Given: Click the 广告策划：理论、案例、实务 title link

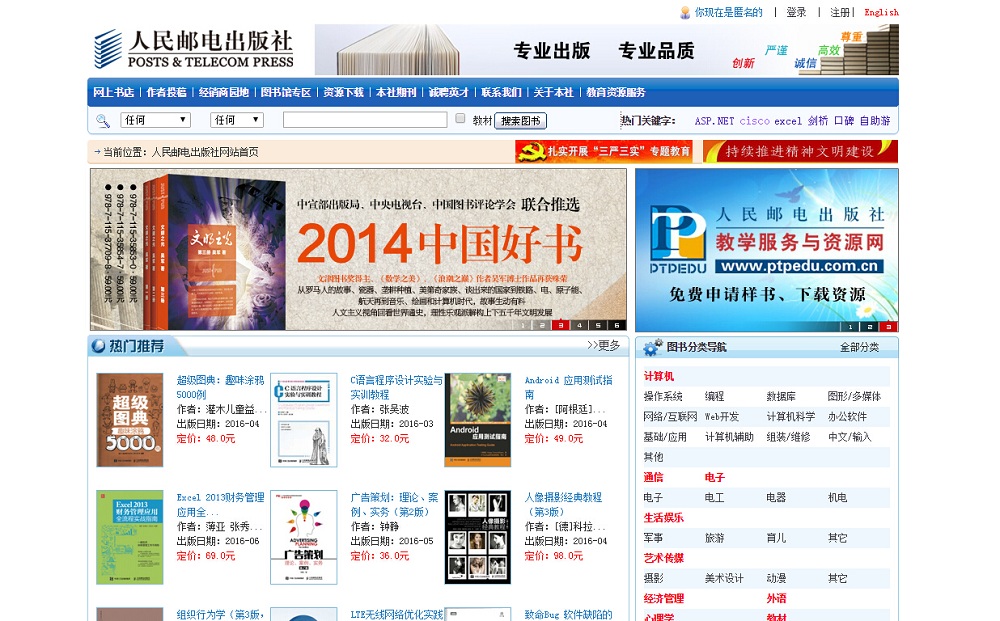Looking at the screenshot, I should [x=394, y=504].
